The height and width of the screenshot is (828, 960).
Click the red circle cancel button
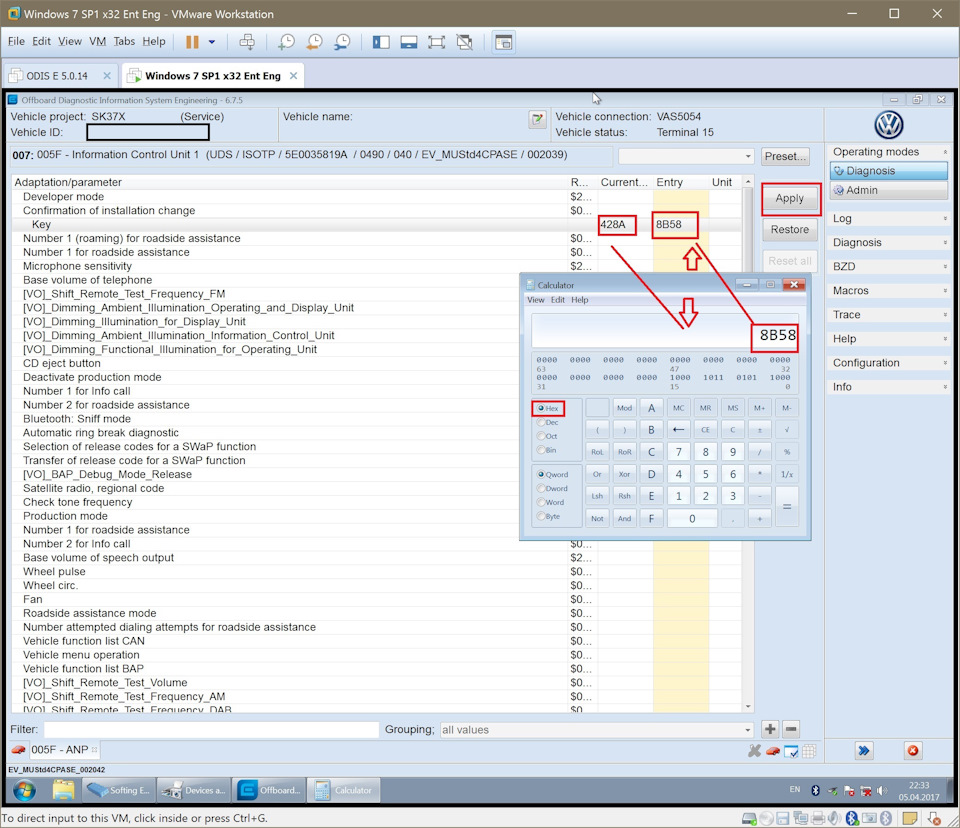click(x=913, y=750)
